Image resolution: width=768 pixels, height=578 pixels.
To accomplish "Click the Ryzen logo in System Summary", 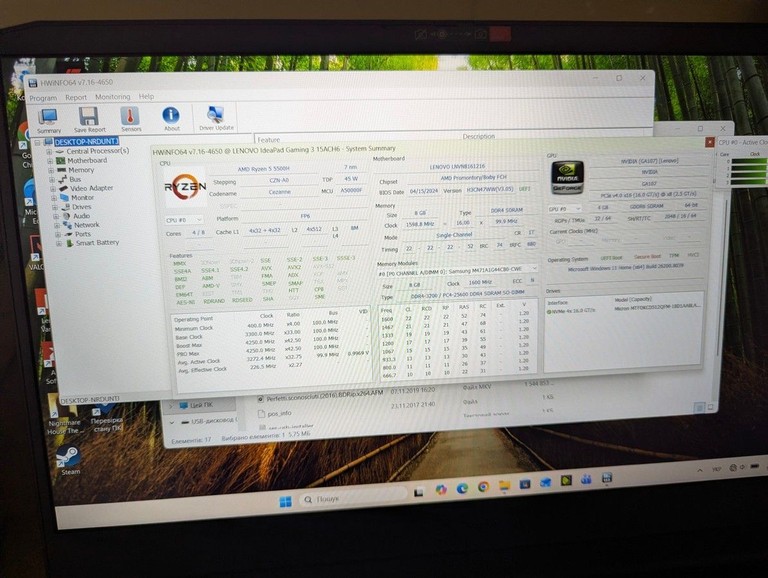I will [x=185, y=187].
